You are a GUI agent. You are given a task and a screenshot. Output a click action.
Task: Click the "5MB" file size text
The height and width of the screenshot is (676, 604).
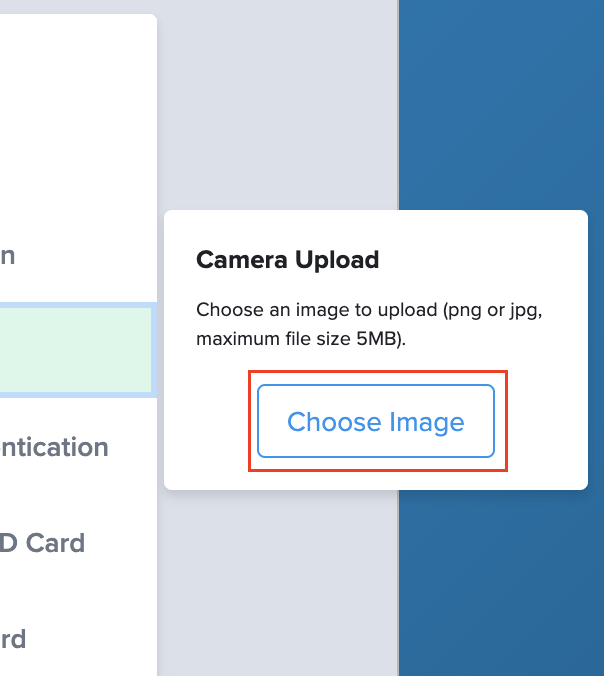pos(375,339)
